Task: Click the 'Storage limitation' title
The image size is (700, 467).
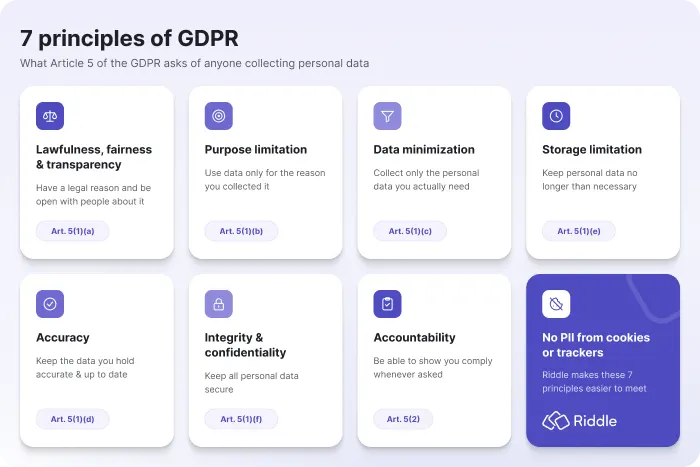Action: (x=592, y=150)
